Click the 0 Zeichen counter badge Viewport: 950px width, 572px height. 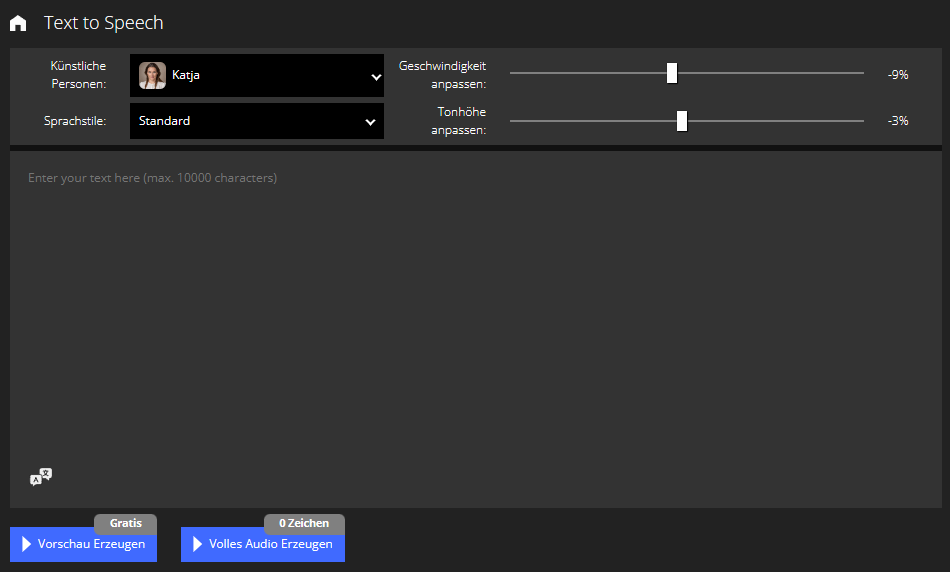(304, 524)
